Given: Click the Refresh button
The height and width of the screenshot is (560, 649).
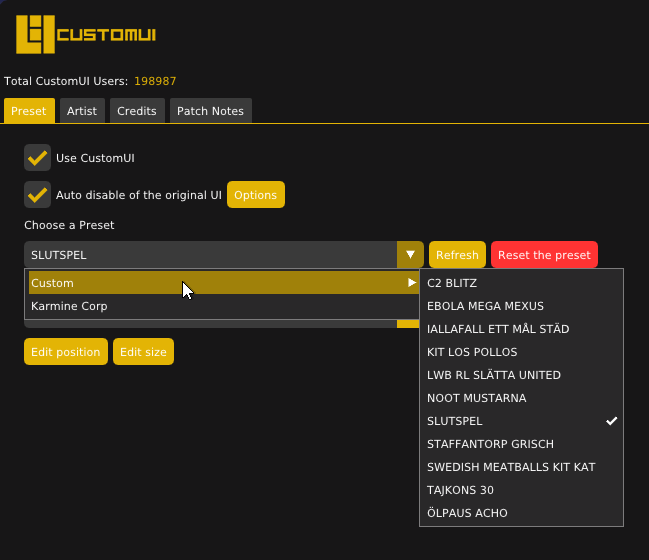Looking at the screenshot, I should point(457,255).
